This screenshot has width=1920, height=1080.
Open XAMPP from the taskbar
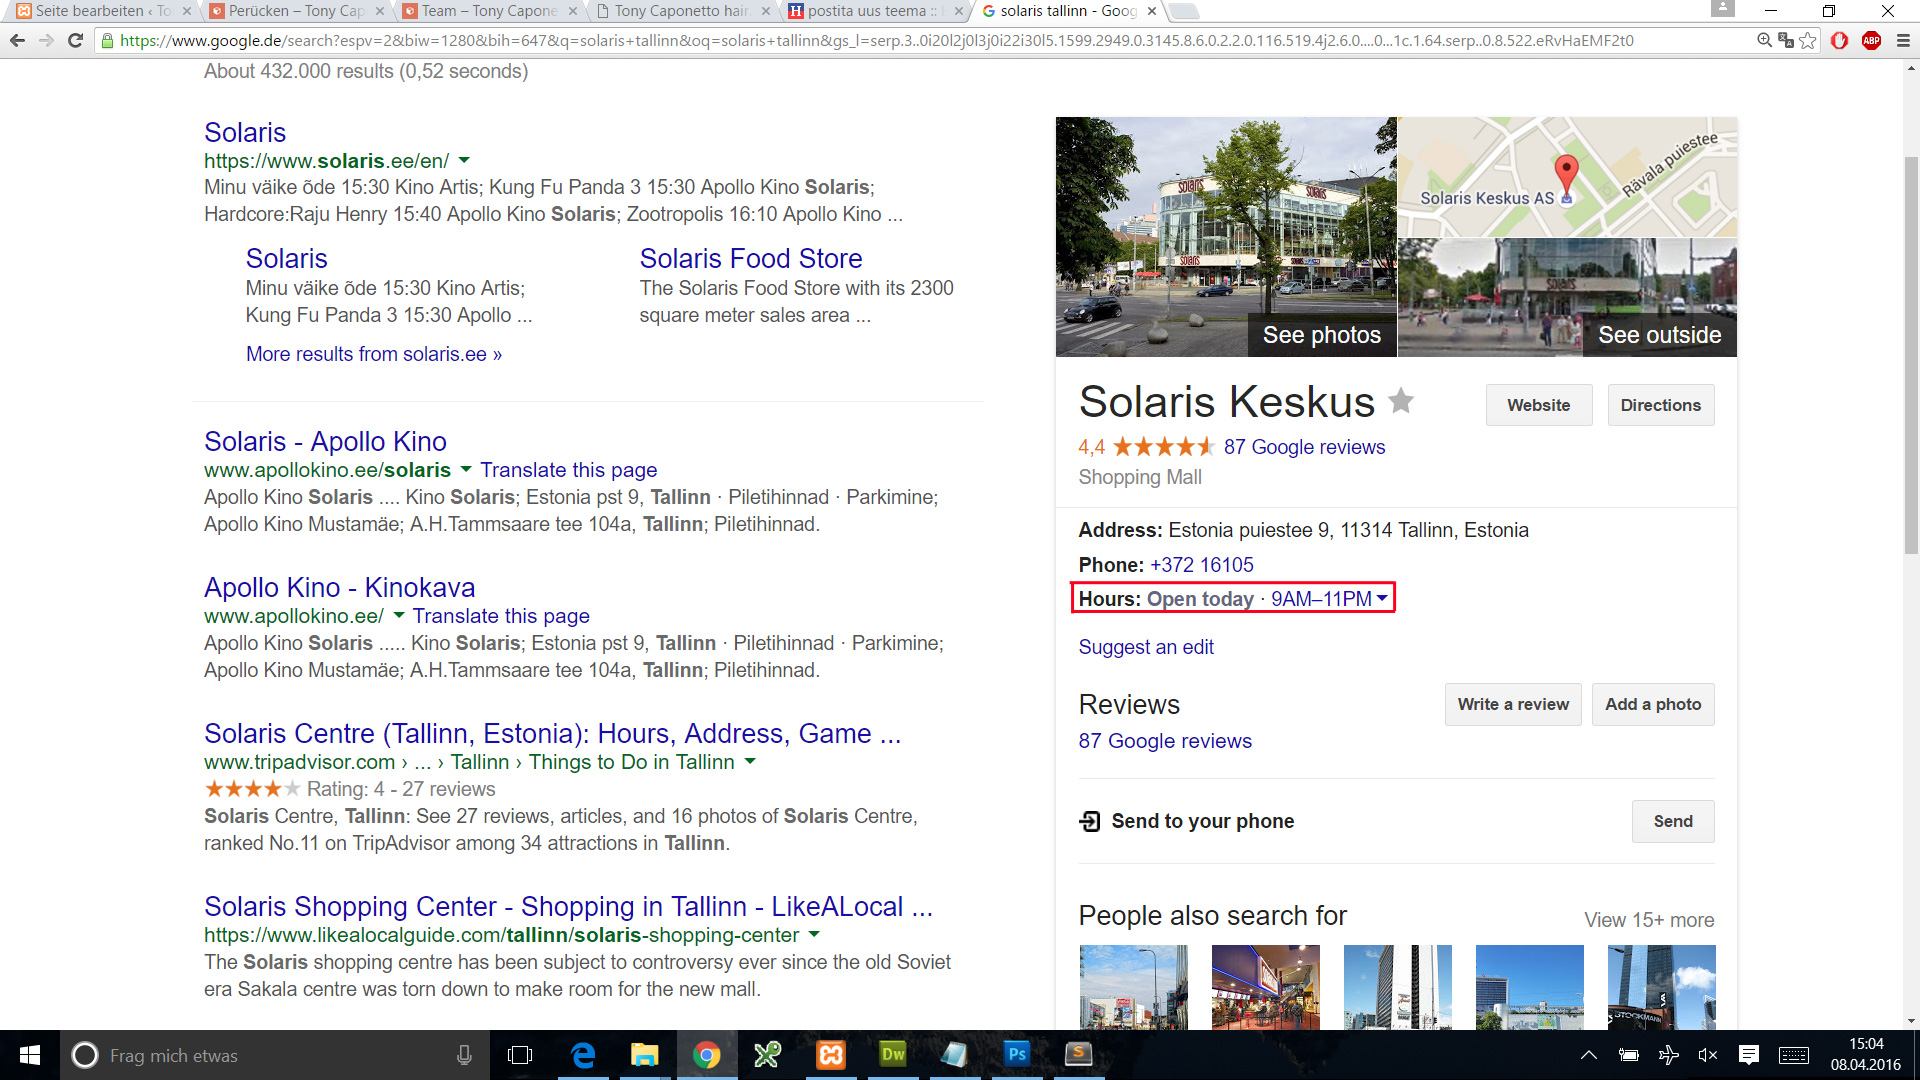pyautogui.click(x=831, y=1055)
